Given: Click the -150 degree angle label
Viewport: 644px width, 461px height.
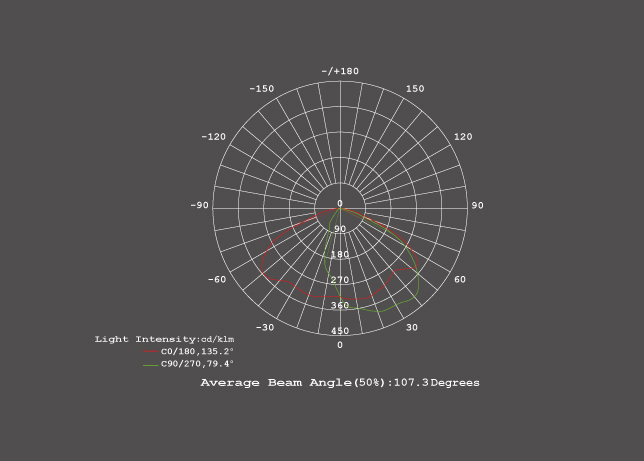Looking at the screenshot, I should 261,89.
